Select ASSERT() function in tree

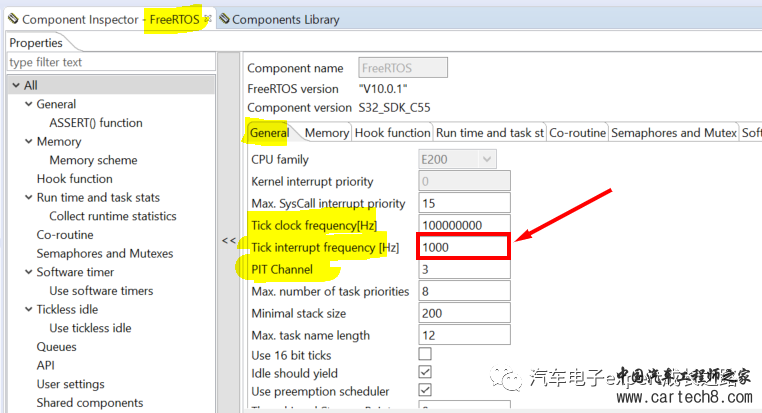pyautogui.click(x=96, y=123)
